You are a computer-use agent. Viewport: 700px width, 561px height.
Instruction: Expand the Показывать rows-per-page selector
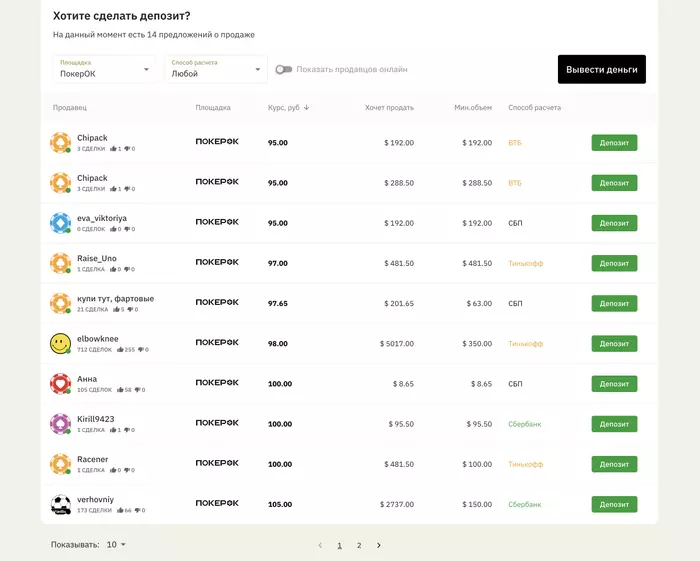pos(117,545)
